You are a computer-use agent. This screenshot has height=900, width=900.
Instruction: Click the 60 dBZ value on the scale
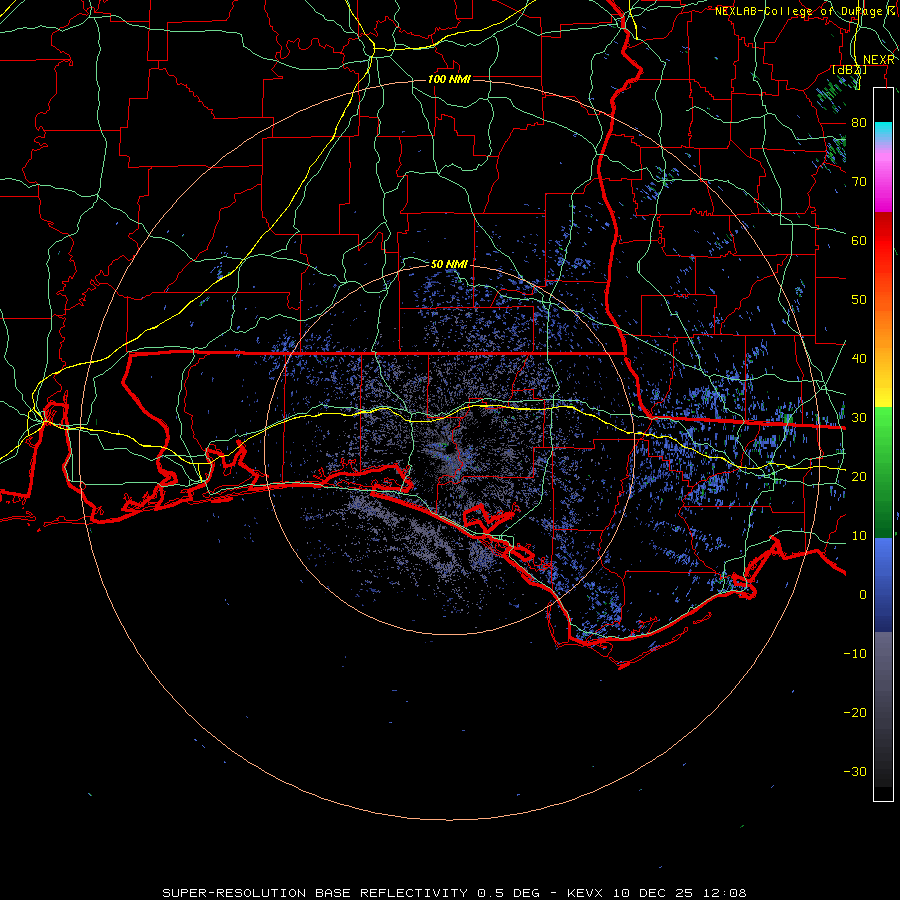click(x=859, y=240)
